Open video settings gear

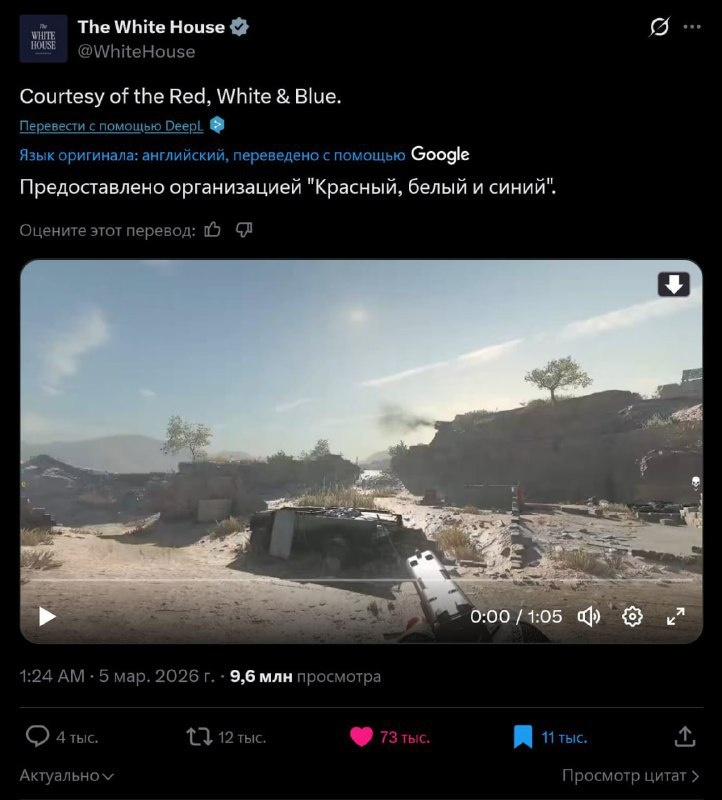tap(632, 616)
